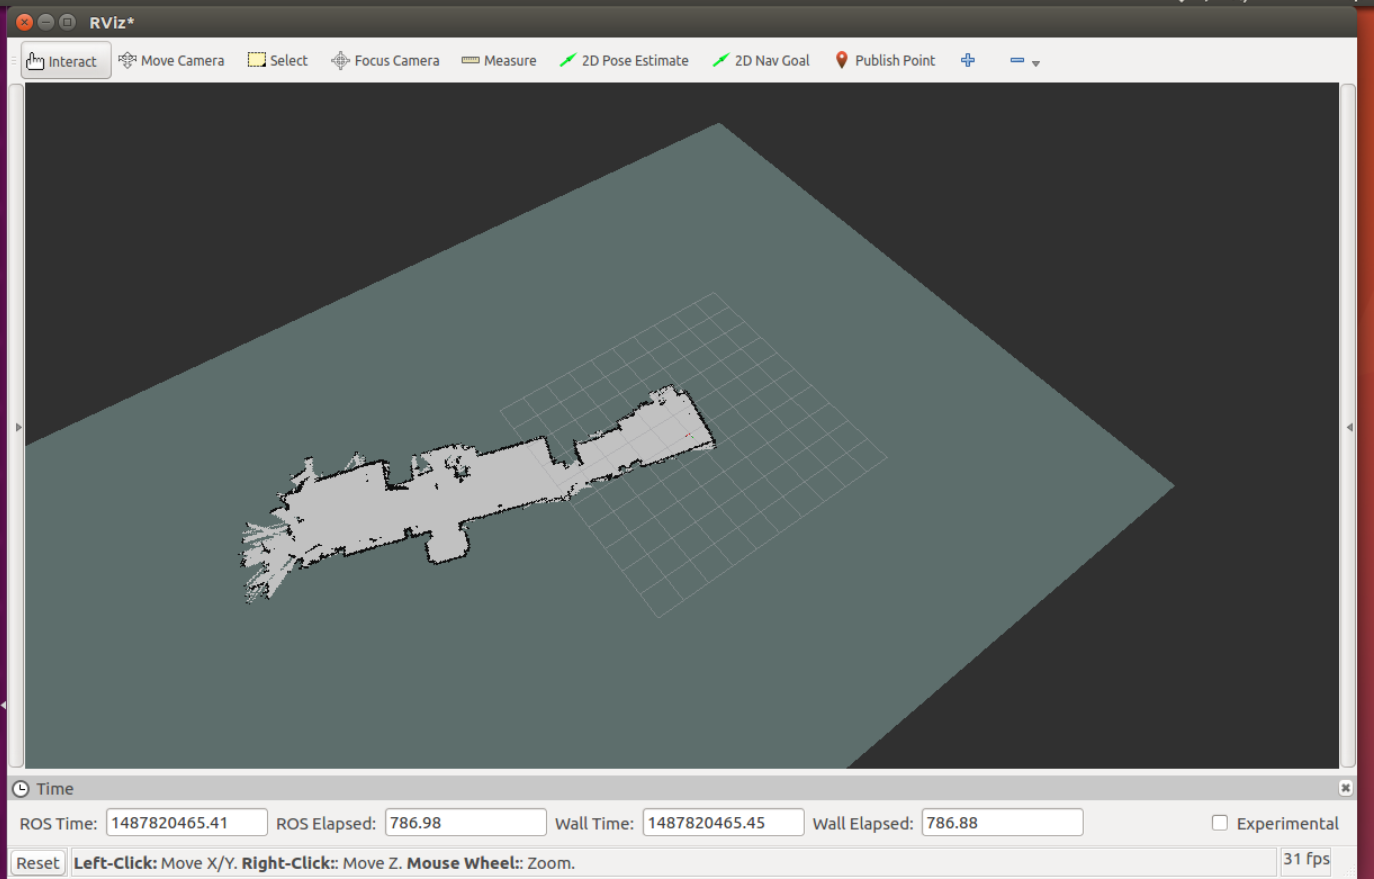Close the RViz window
Screen dimensions: 1374x879
(x=25, y=22)
